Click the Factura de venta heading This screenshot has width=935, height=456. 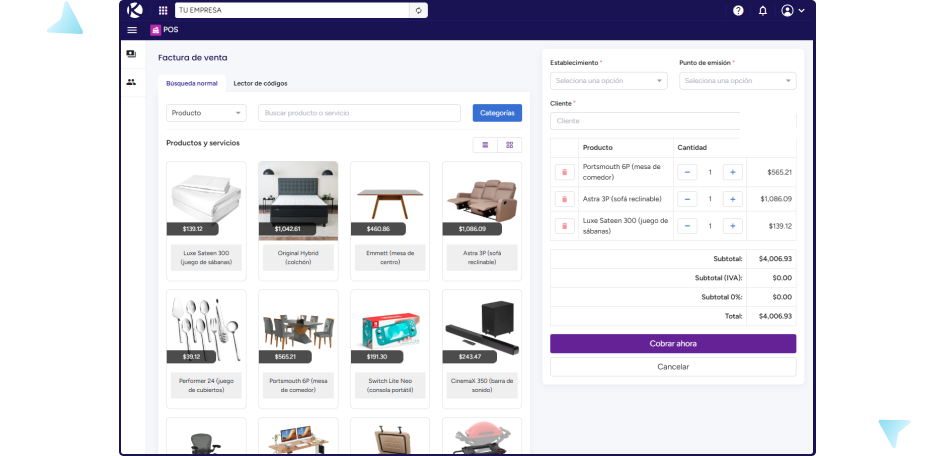tap(193, 58)
